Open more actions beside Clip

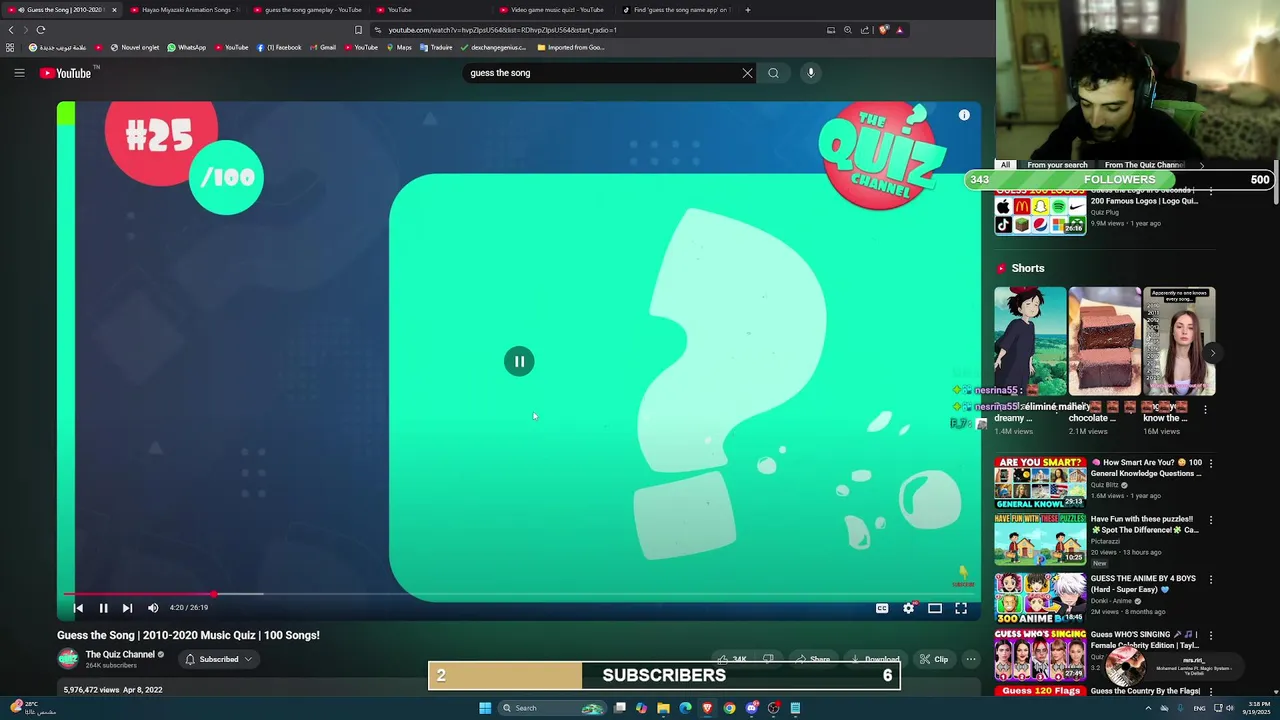(x=971, y=660)
